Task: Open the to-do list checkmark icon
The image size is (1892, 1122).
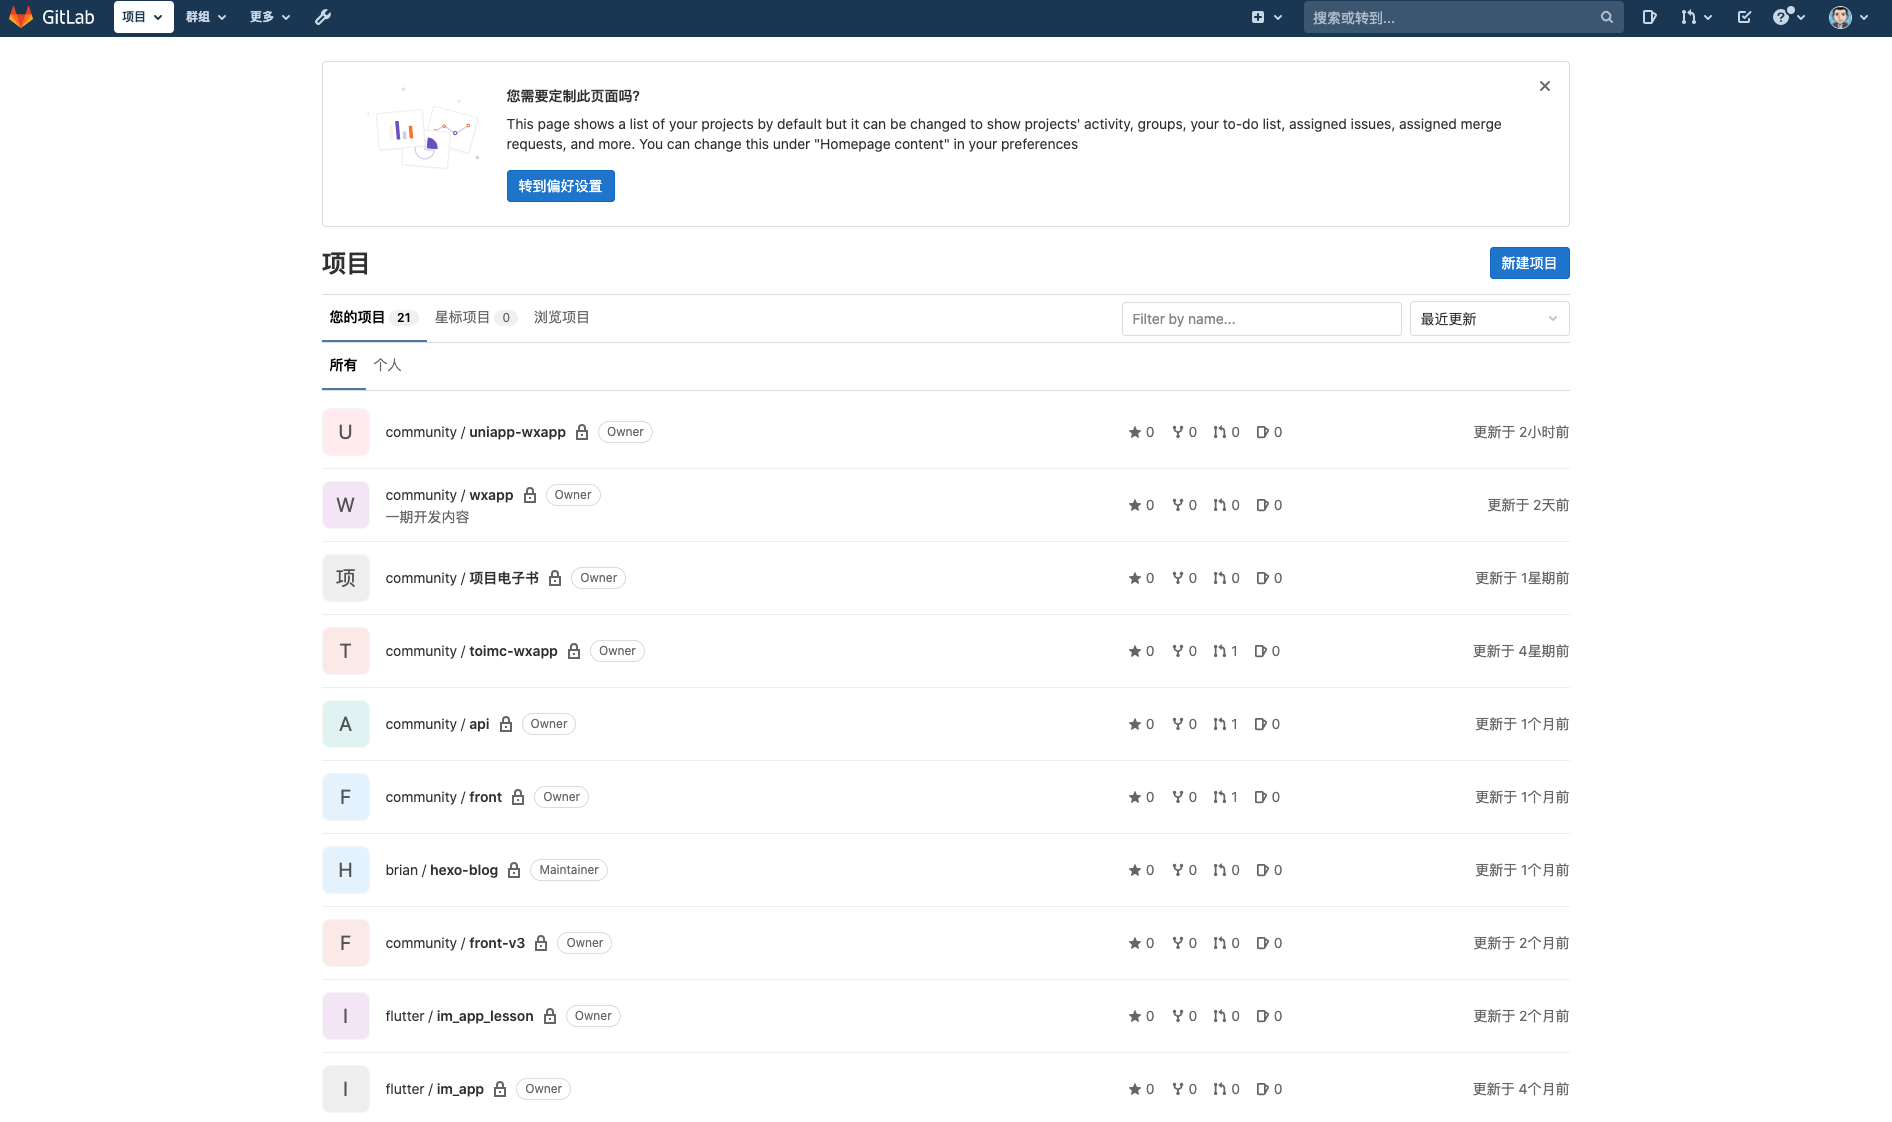Action: tap(1744, 17)
